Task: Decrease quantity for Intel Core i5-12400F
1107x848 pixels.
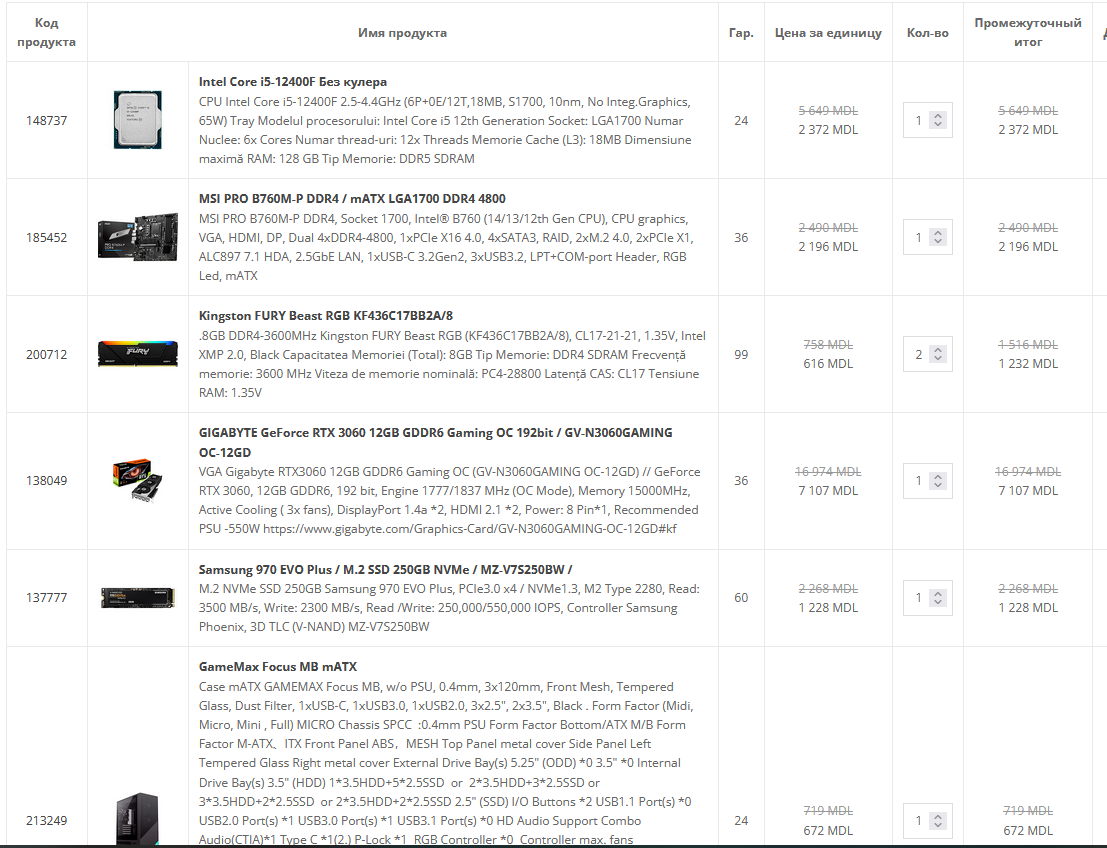Action: [x=938, y=125]
